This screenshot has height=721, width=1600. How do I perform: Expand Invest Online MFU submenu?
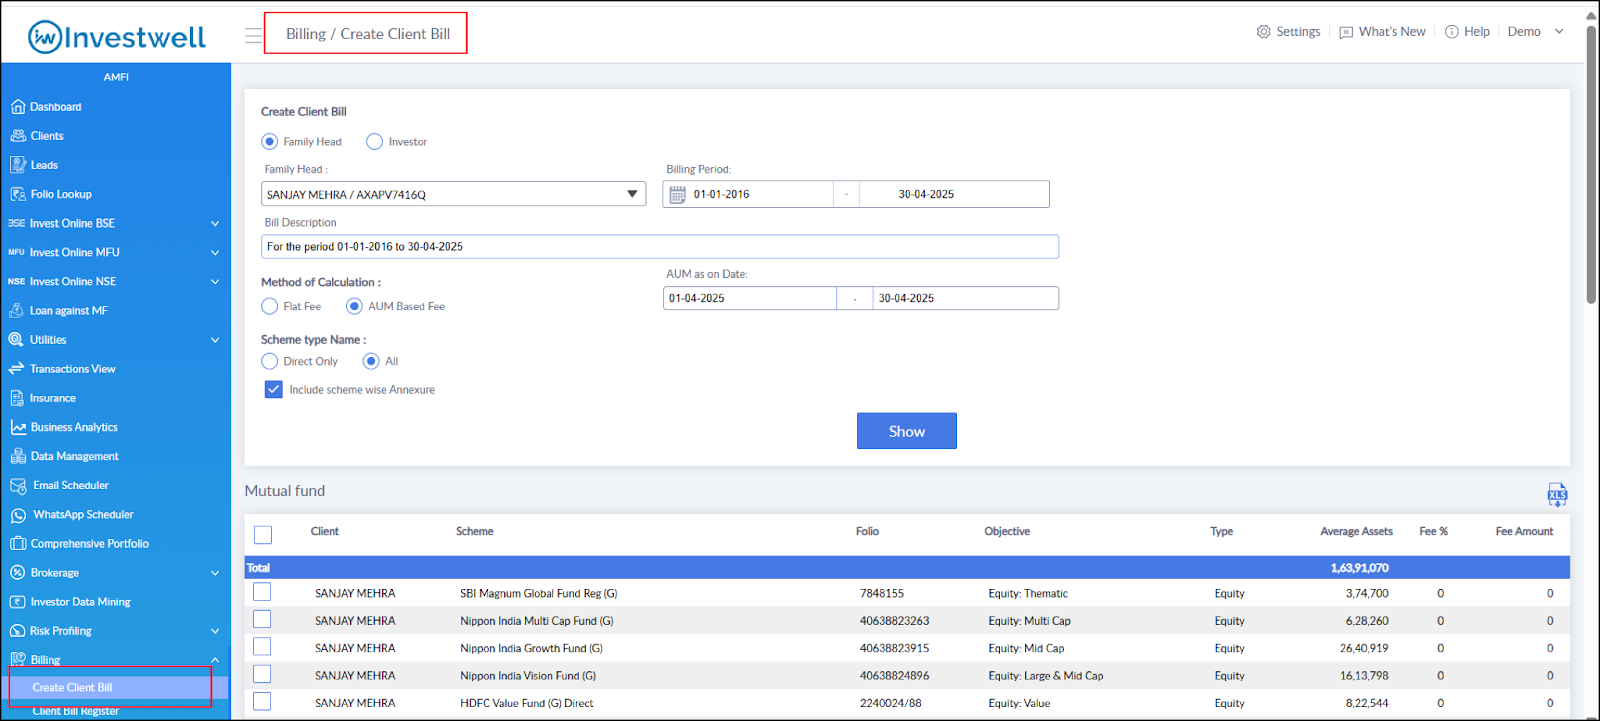click(215, 253)
